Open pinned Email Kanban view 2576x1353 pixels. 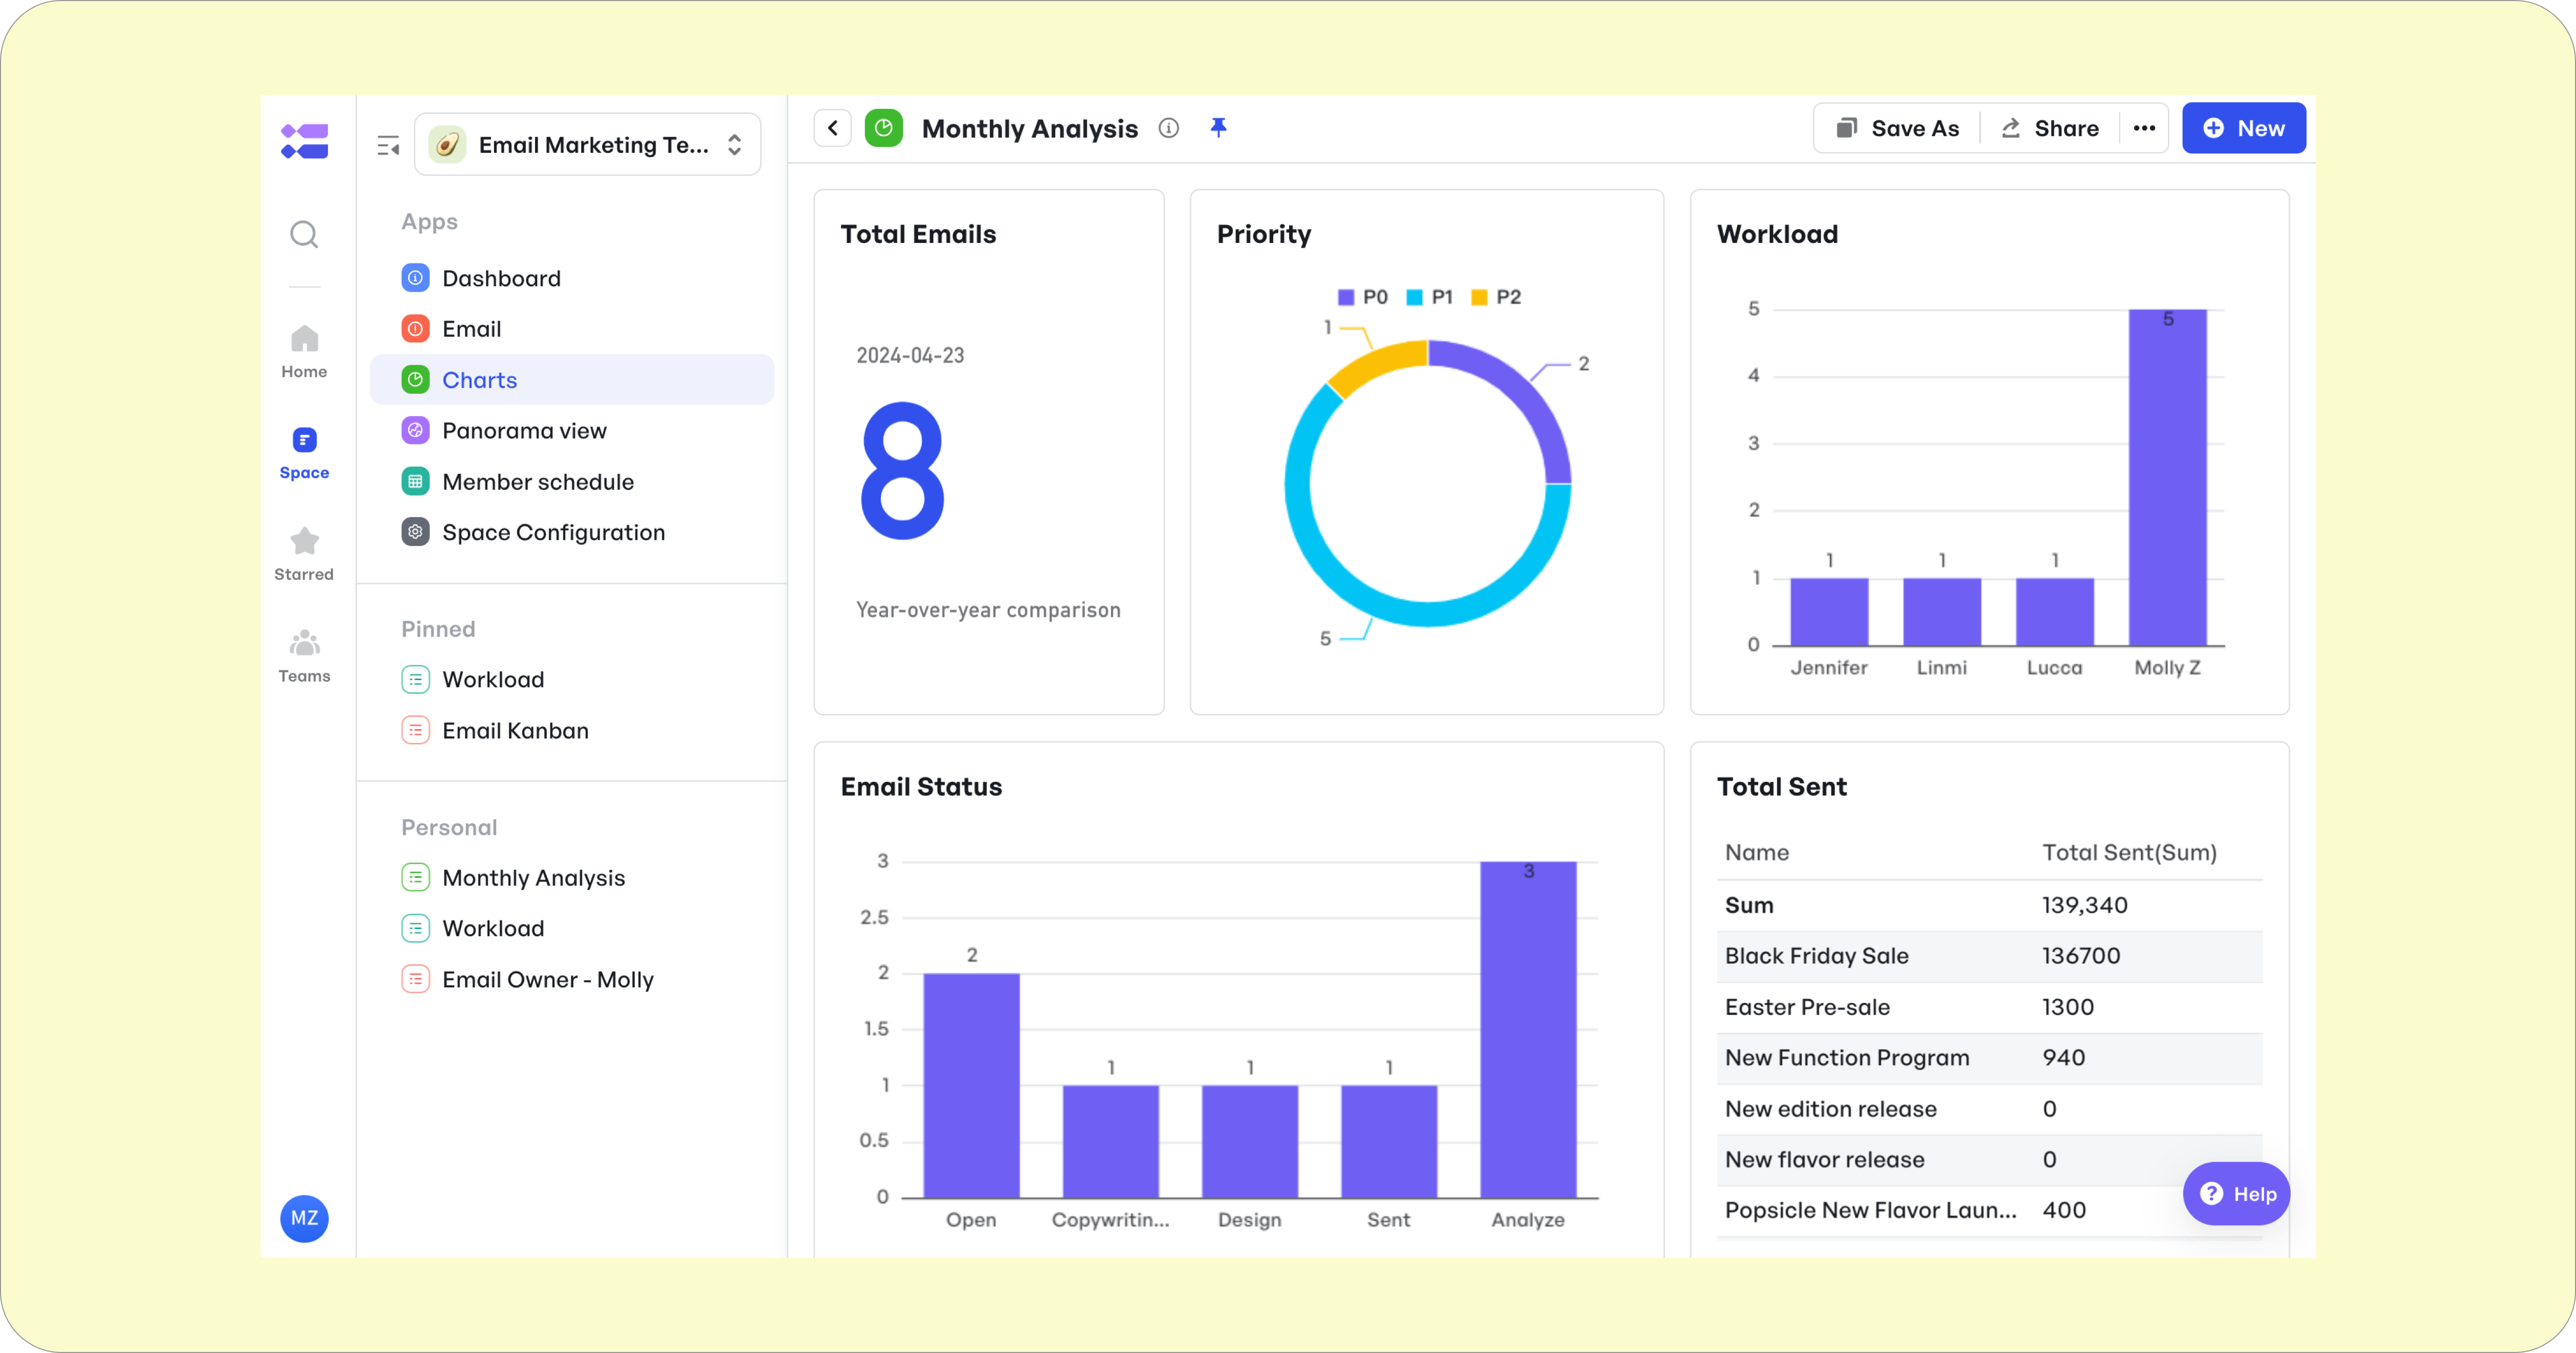point(572,731)
